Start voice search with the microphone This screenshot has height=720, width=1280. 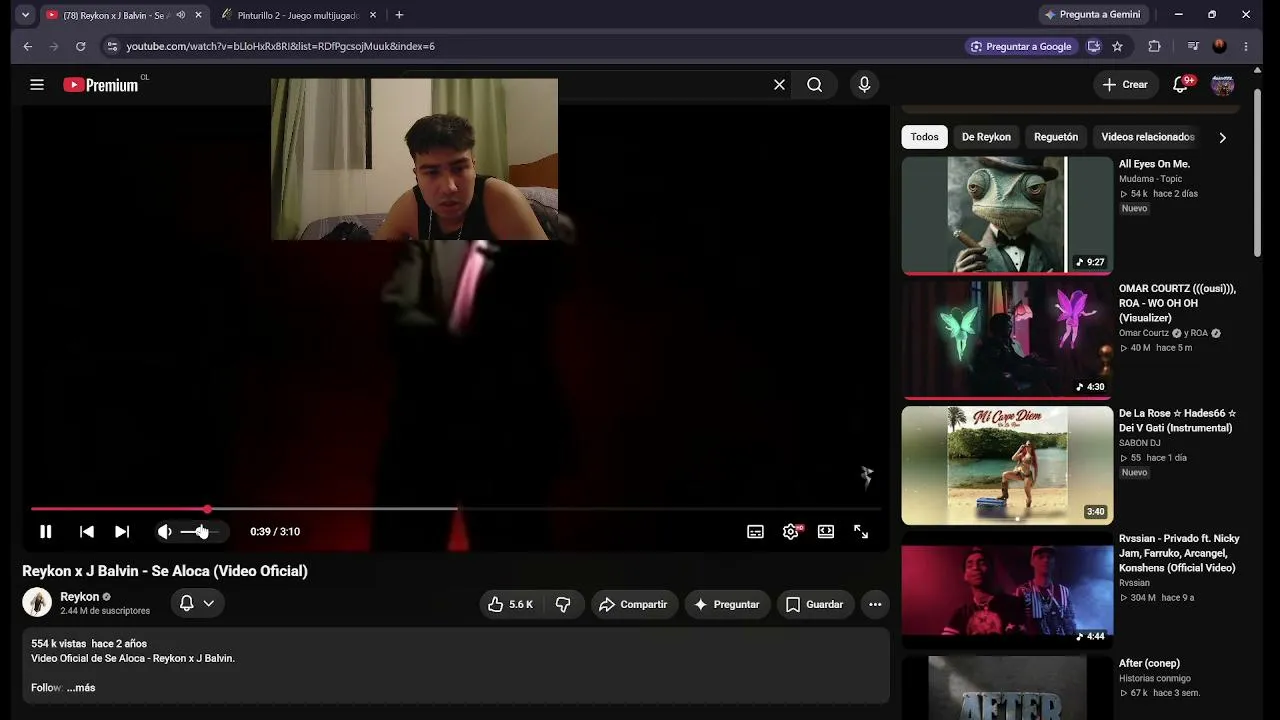[x=865, y=85]
